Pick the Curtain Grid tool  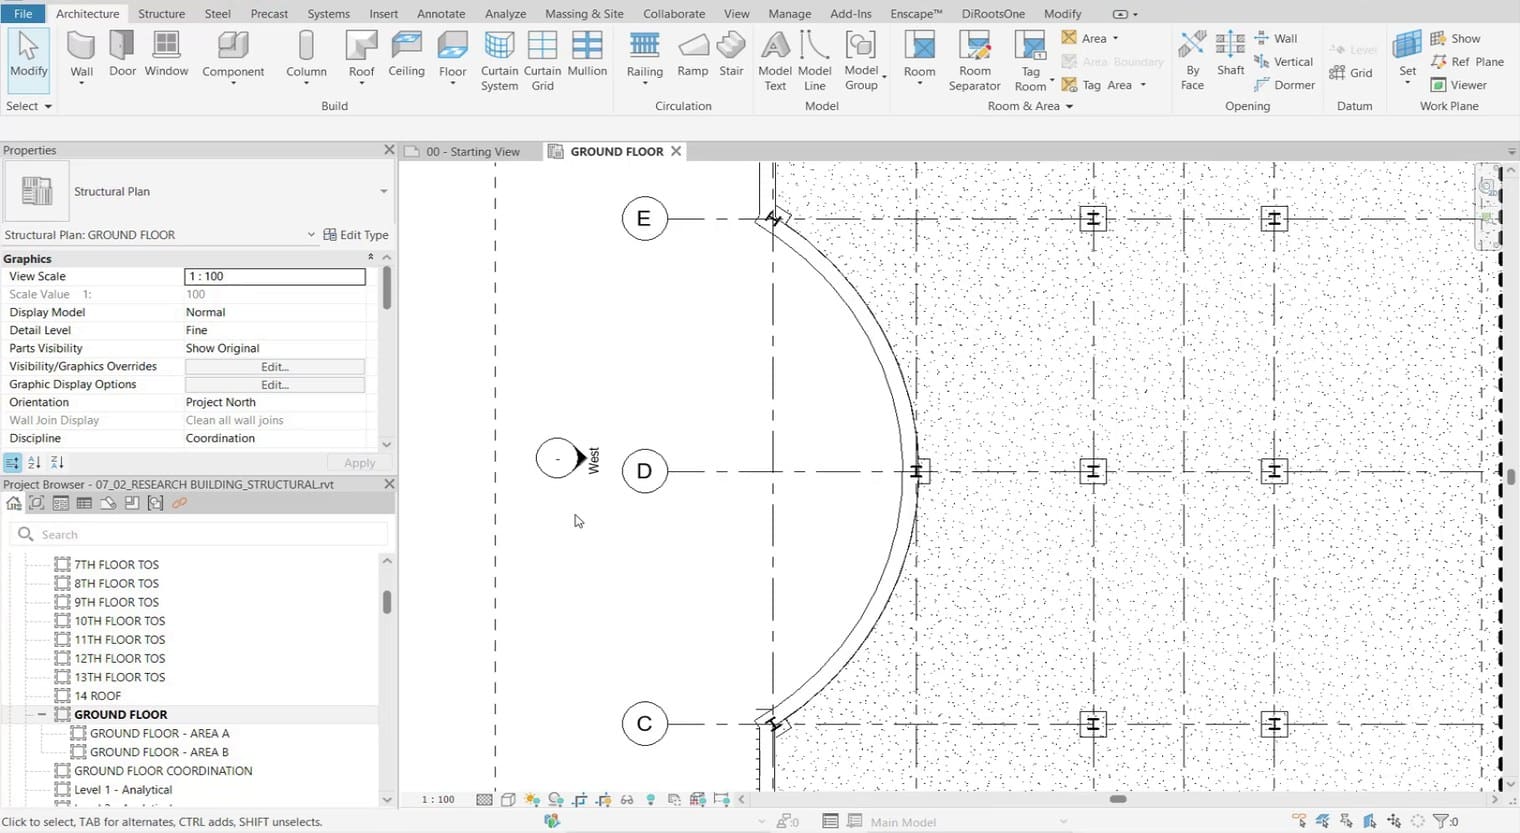click(x=542, y=60)
